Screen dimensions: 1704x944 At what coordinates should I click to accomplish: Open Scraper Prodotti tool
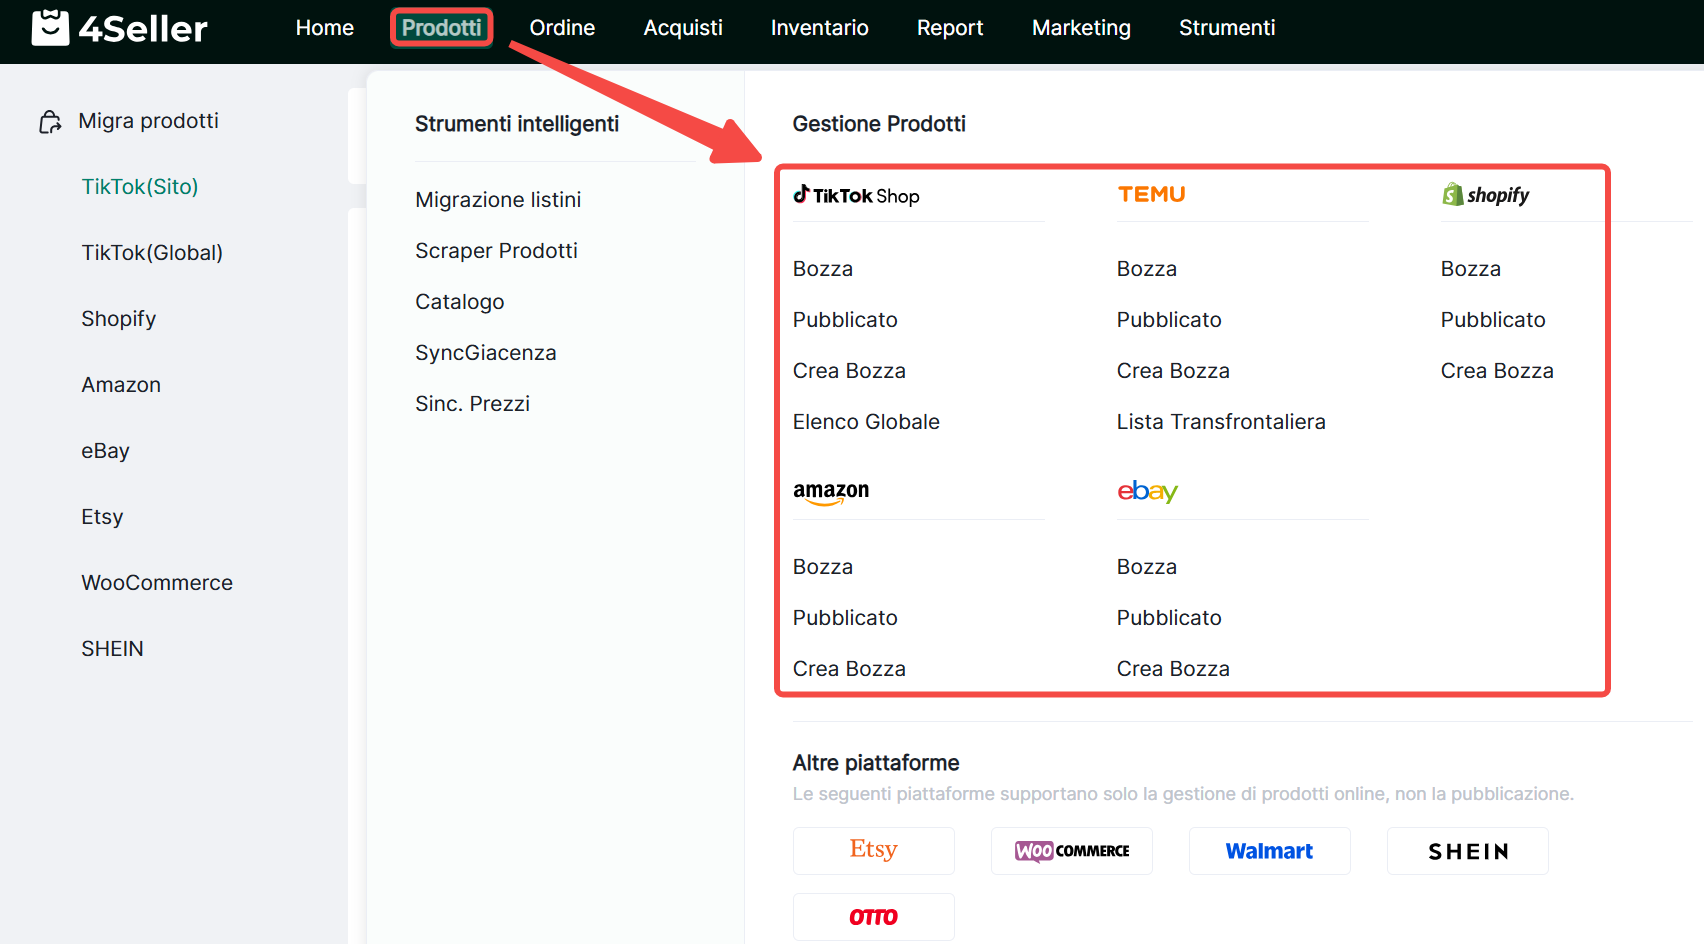click(x=496, y=251)
